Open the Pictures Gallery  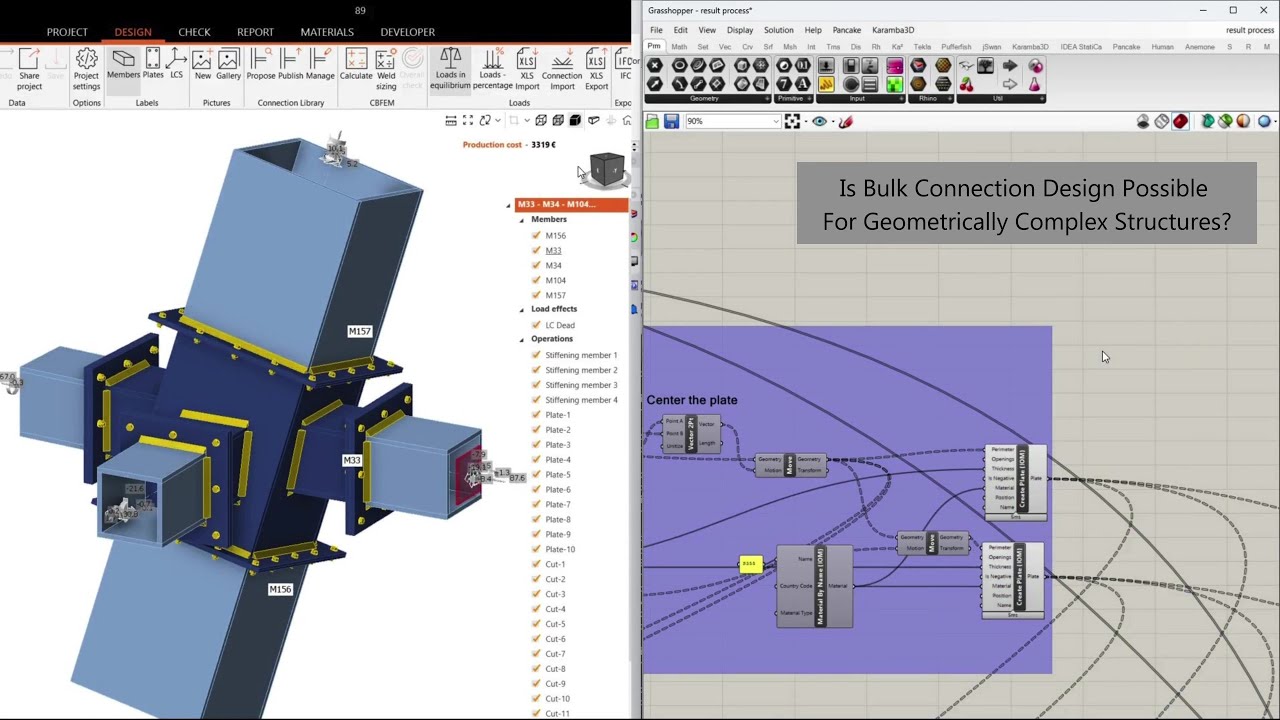(x=228, y=65)
